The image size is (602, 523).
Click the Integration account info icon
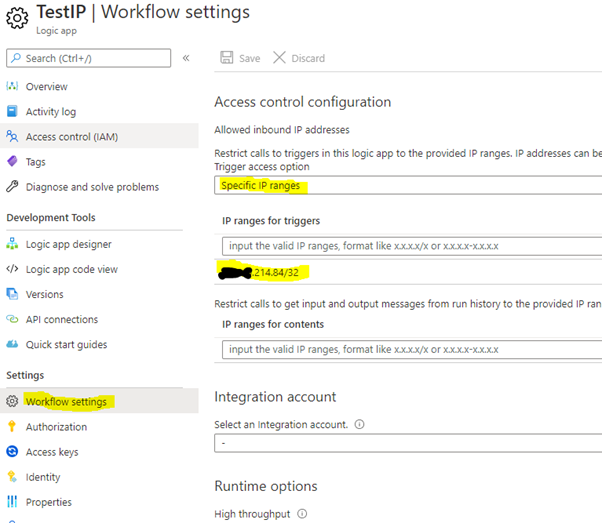359,424
